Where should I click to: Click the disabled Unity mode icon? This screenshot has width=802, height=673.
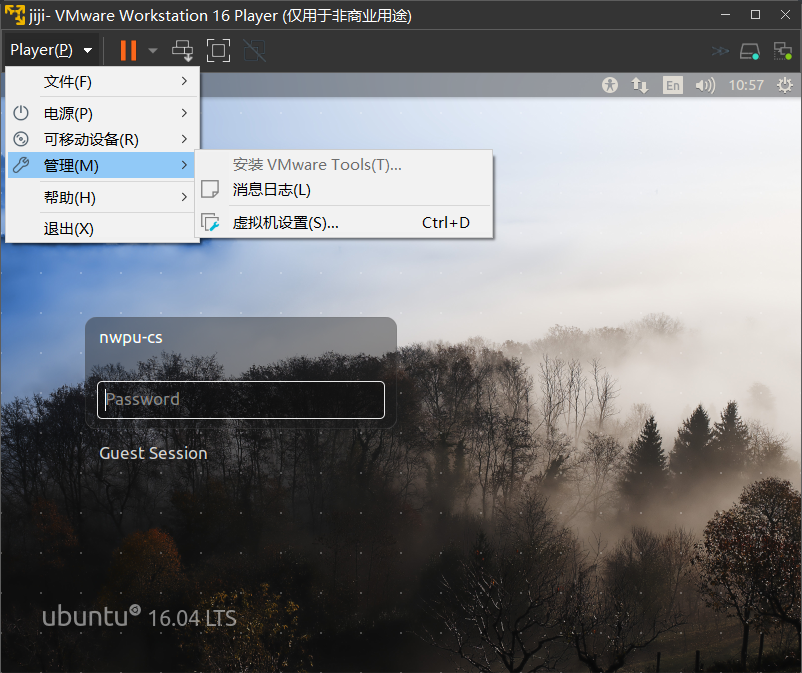coord(254,50)
